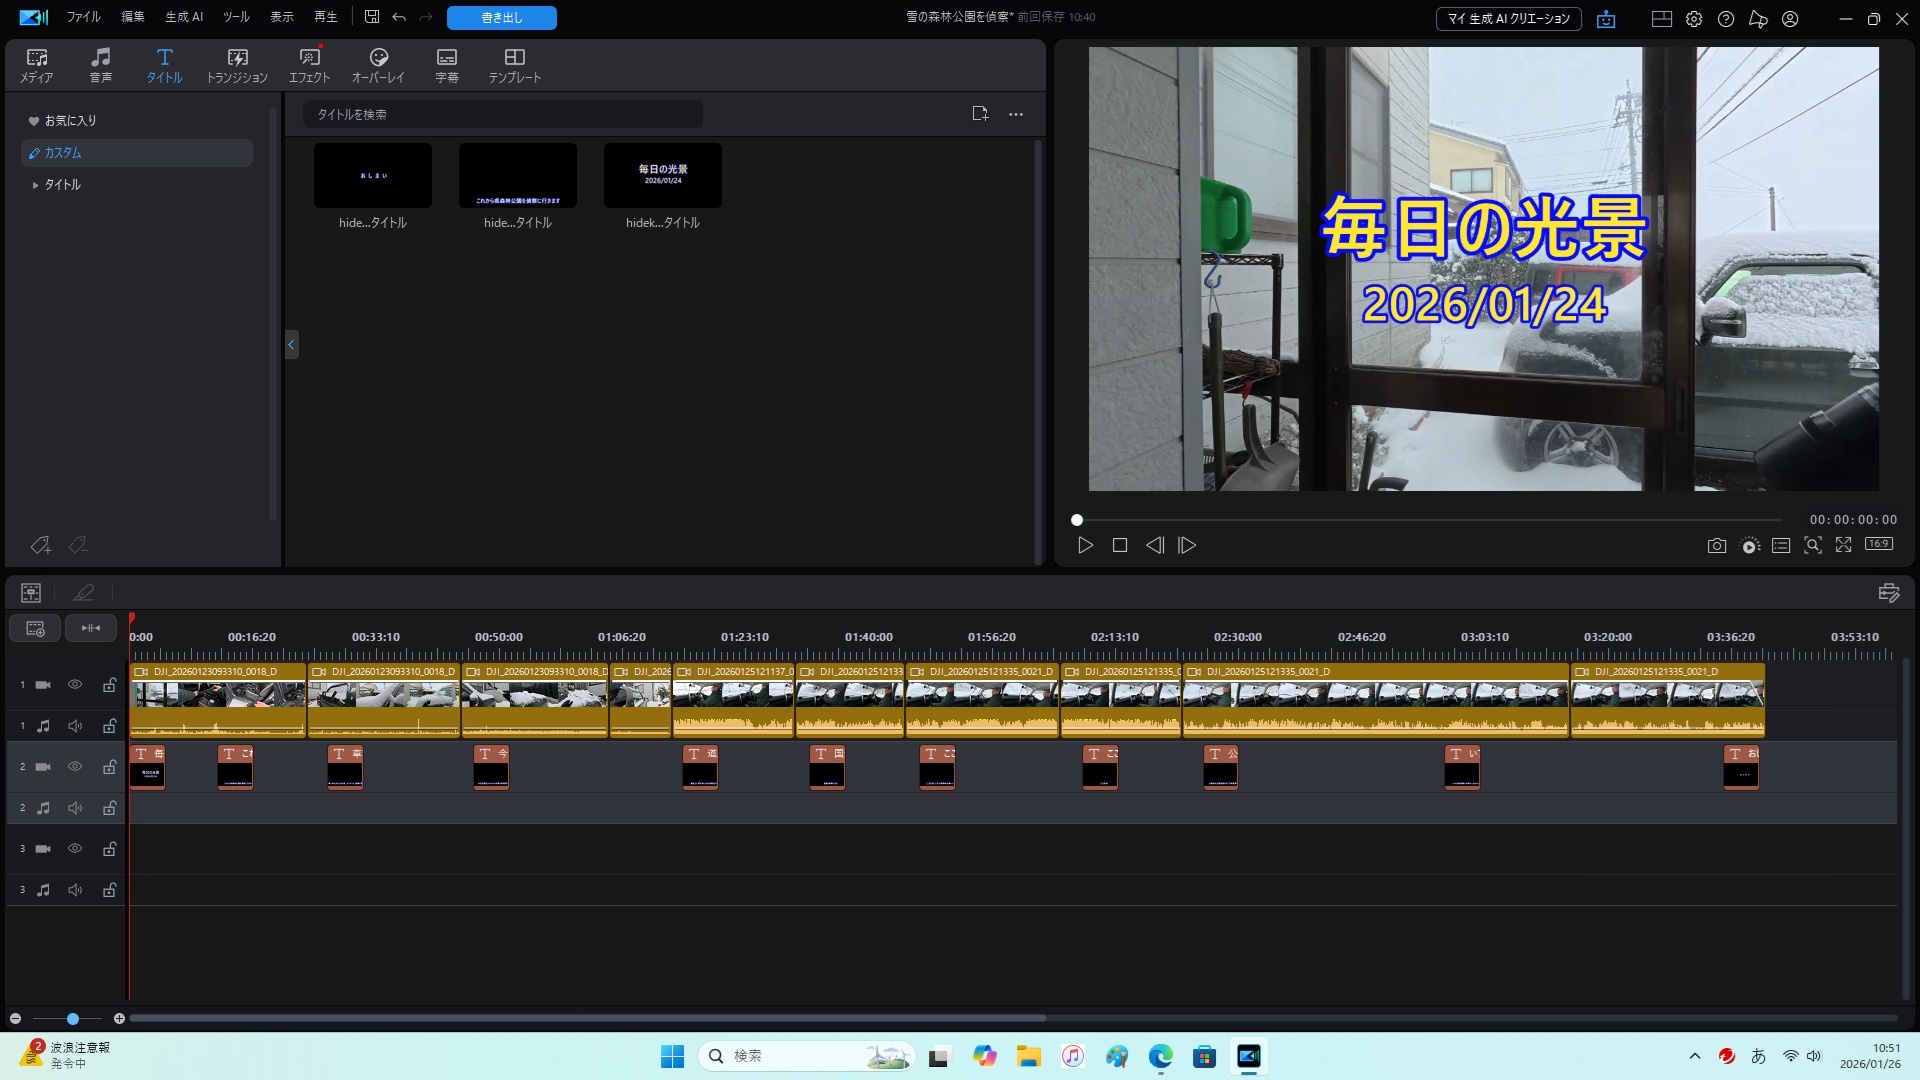1920x1080 pixels.
Task: Open the settings gear icon in title bar
Action: point(1694,19)
